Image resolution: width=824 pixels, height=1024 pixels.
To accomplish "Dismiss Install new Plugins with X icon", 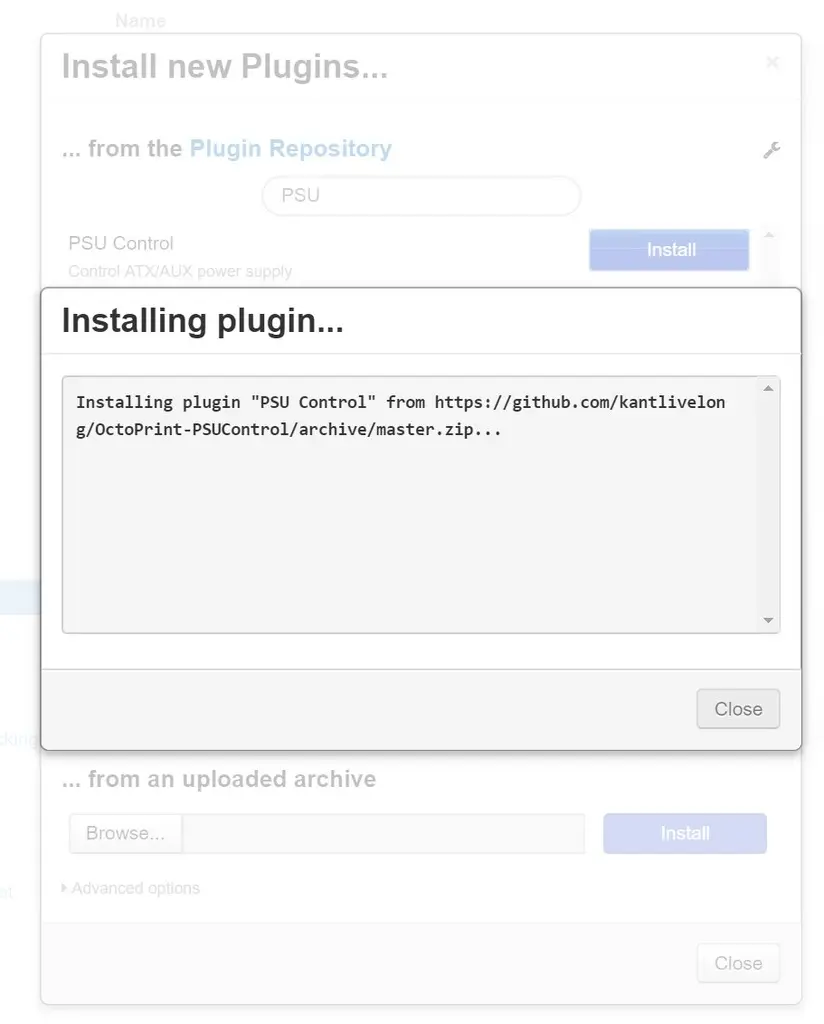I will click(x=772, y=62).
